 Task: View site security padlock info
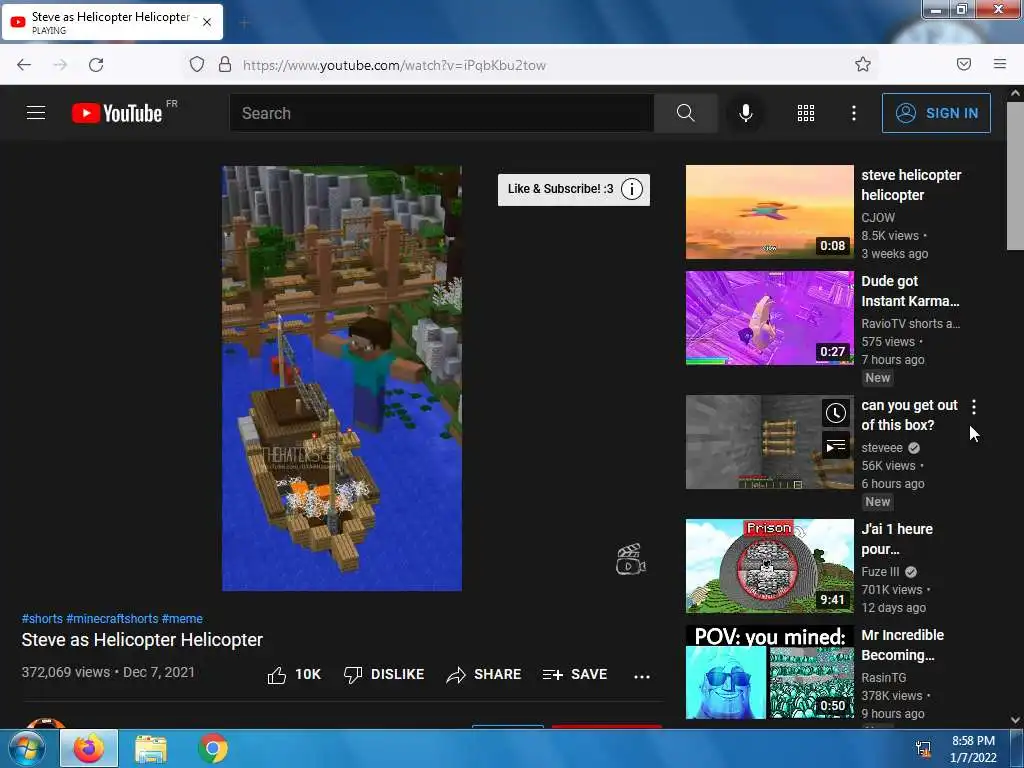click(x=225, y=64)
